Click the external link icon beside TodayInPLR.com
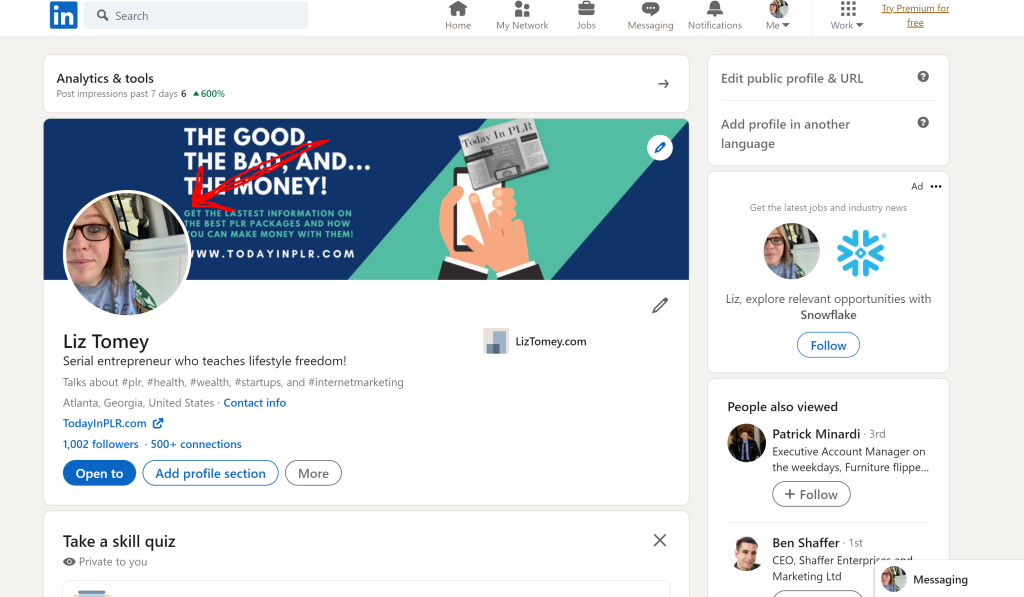The height and width of the screenshot is (597, 1024). (x=157, y=423)
